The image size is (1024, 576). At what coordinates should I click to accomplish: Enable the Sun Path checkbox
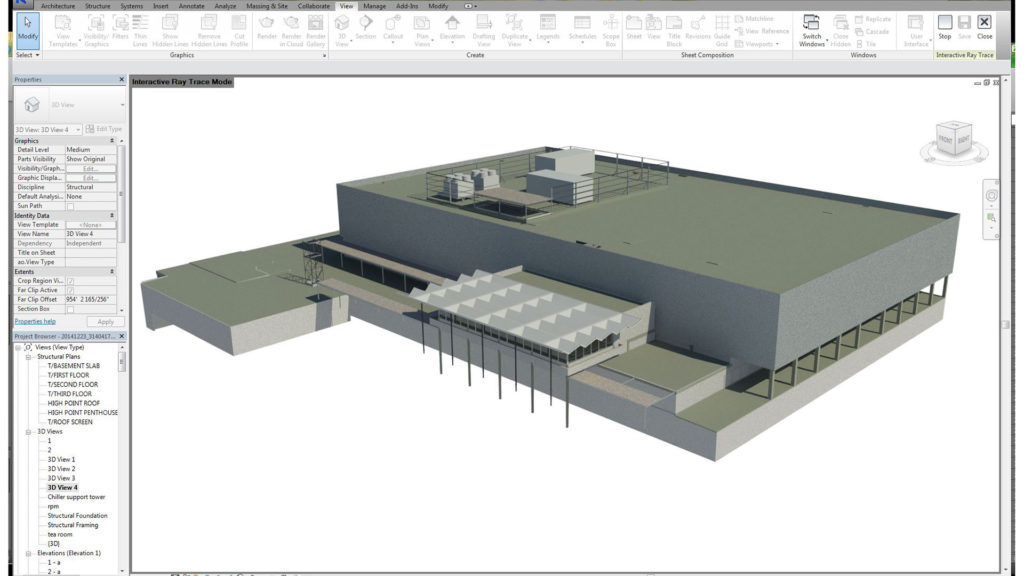[71, 206]
